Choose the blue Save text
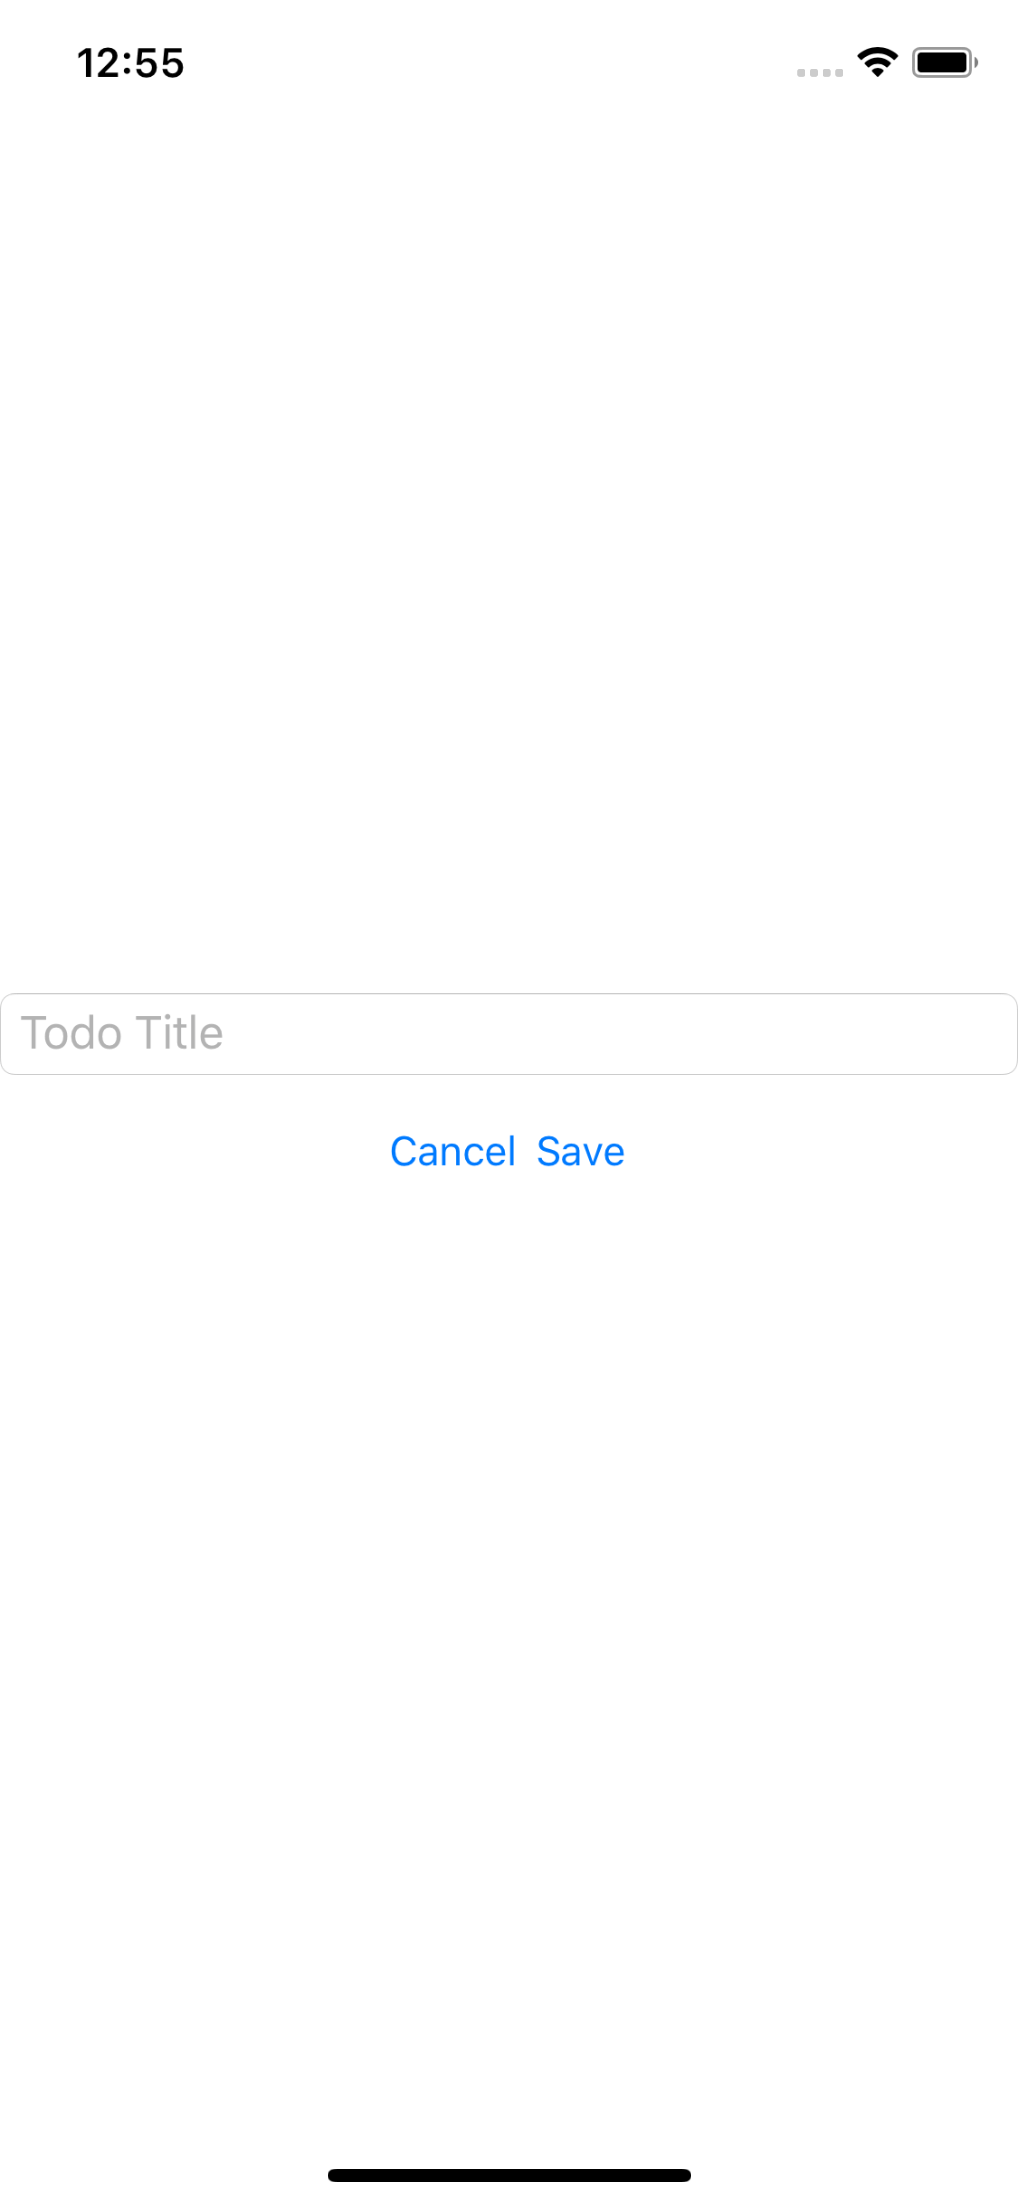 click(x=581, y=1152)
